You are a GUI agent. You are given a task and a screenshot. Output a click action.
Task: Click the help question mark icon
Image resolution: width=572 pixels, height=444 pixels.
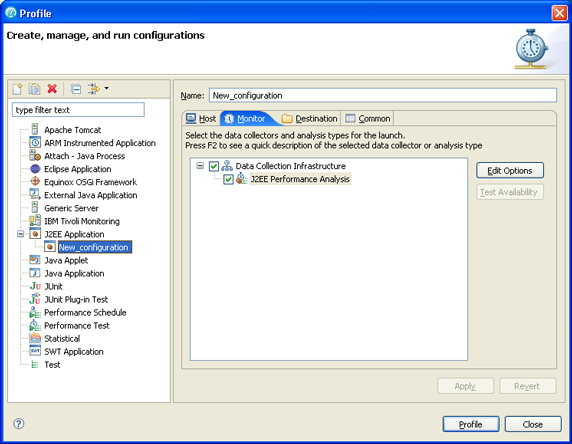coord(19,424)
